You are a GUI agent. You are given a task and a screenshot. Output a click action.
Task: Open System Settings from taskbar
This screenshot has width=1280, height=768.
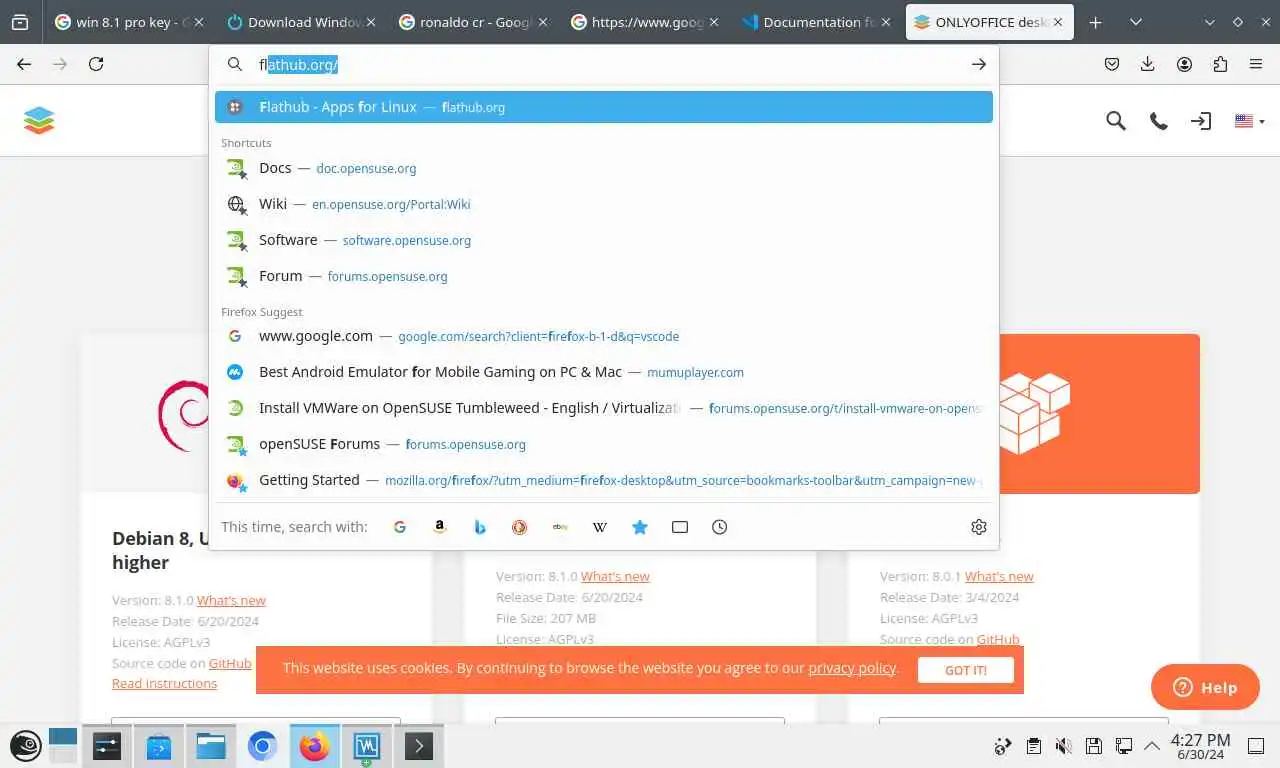[x=106, y=746]
